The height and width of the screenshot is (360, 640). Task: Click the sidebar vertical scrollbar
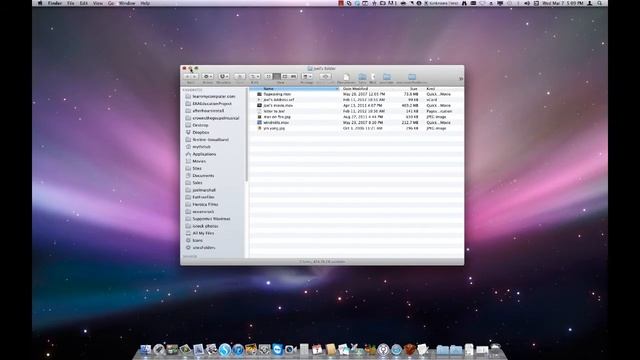(247, 135)
